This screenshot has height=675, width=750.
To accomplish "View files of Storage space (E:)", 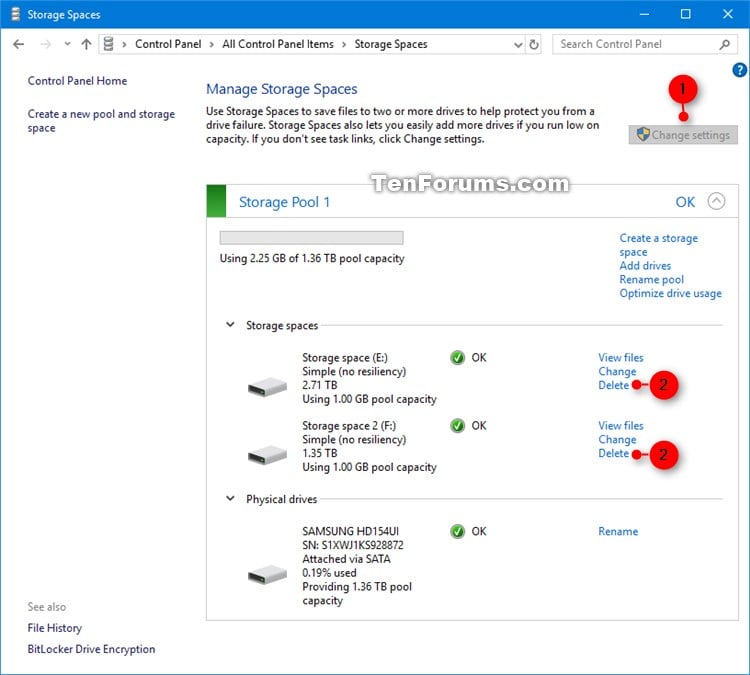I will click(x=620, y=357).
